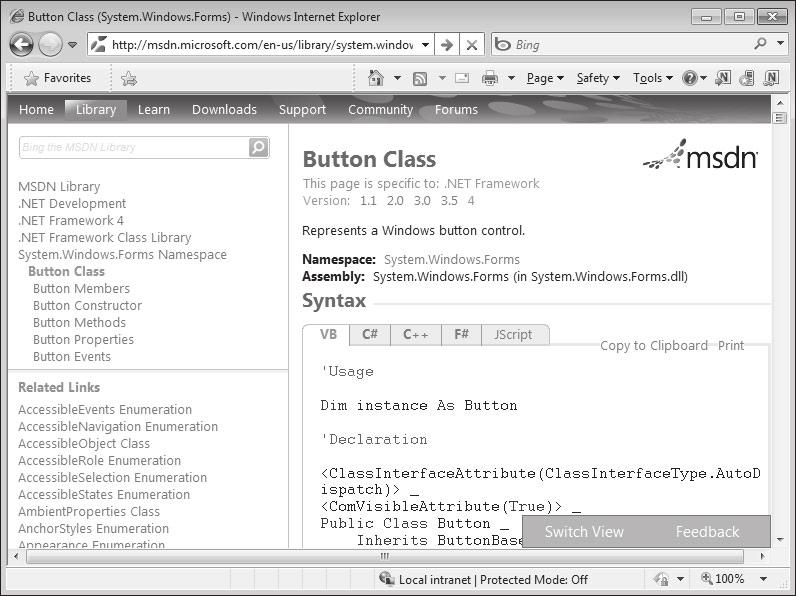Select Button Properties in the tree
Image resolution: width=796 pixels, height=596 pixels.
(x=83, y=340)
